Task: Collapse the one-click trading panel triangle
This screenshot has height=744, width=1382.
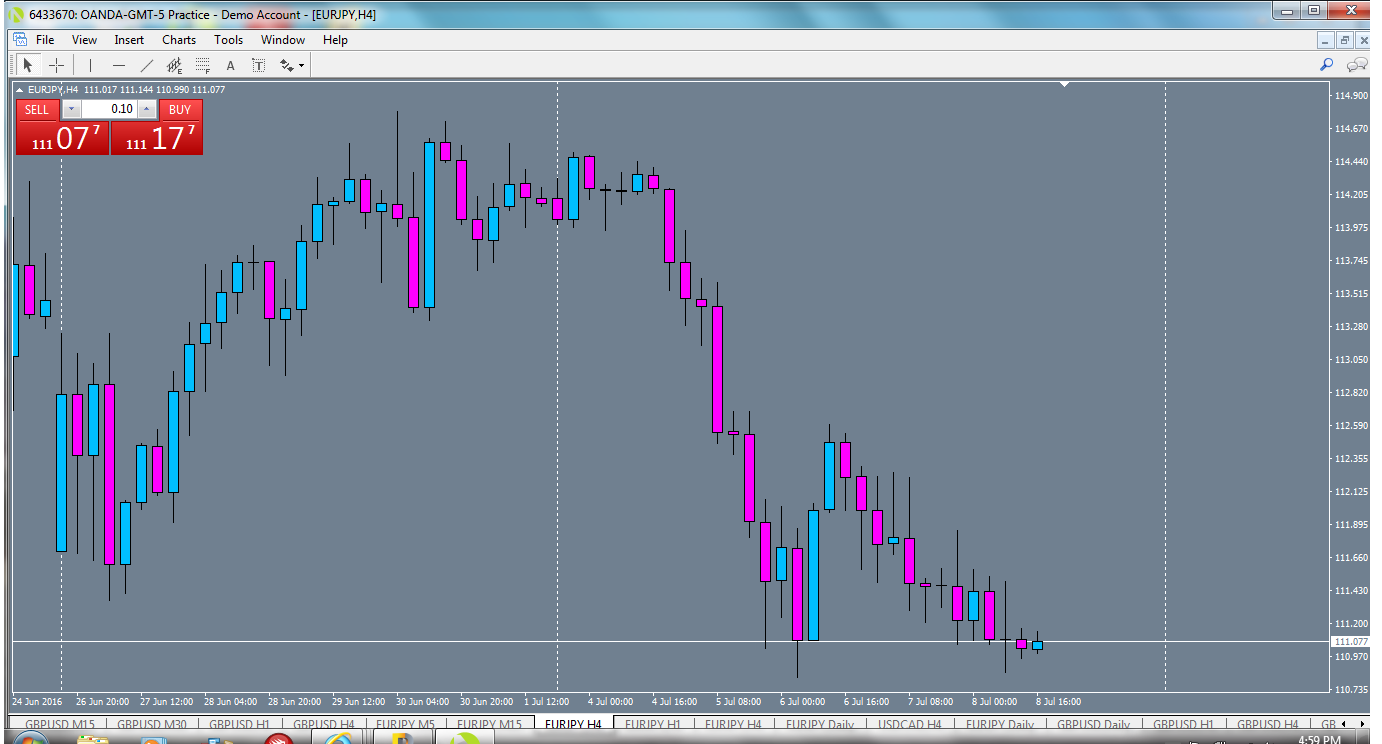Action: click(x=19, y=88)
